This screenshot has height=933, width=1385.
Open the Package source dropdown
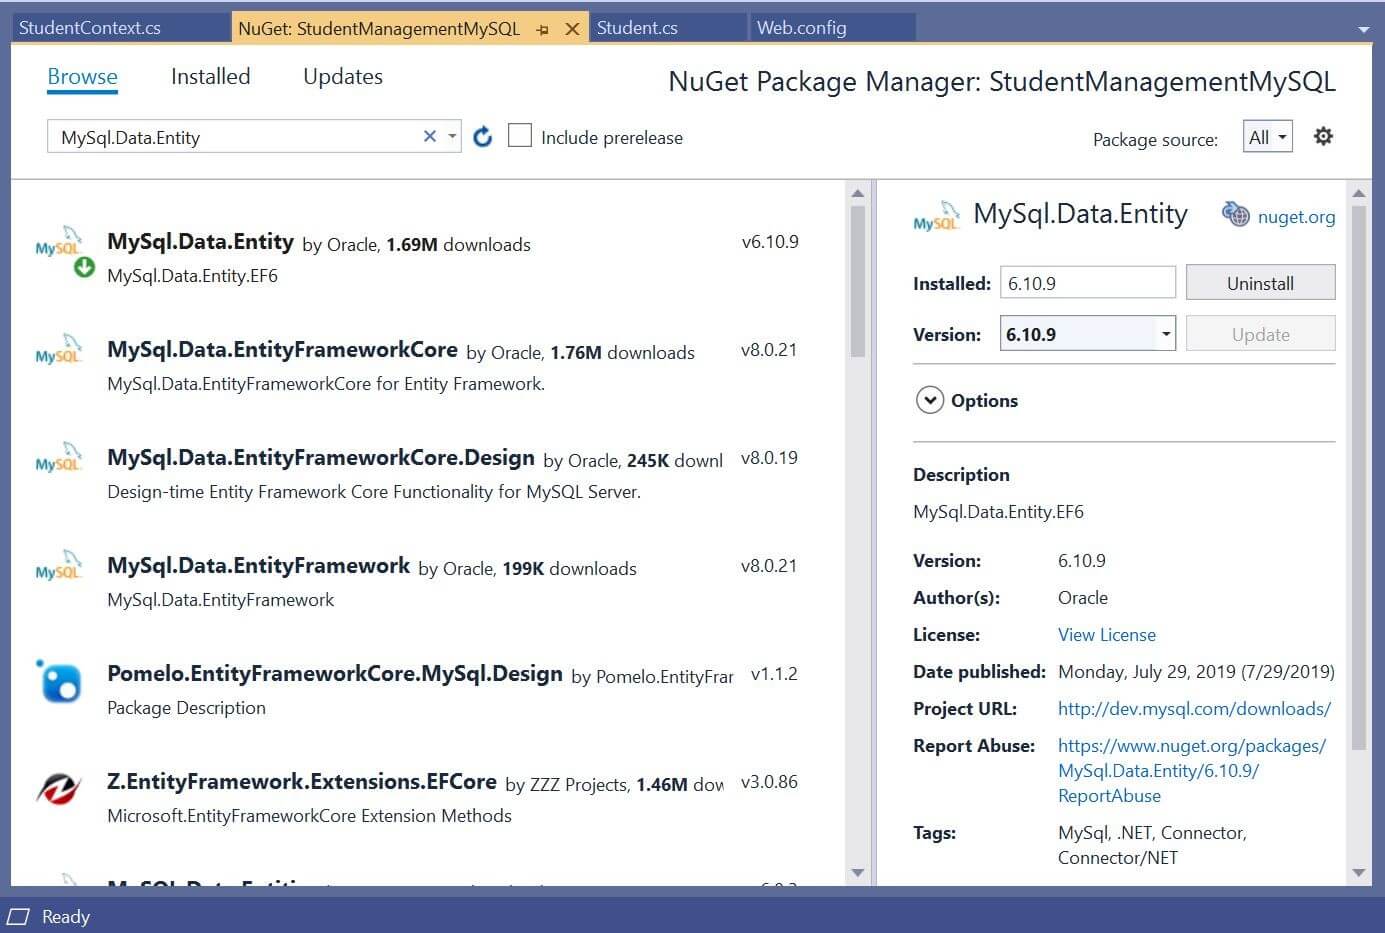[1267, 137]
